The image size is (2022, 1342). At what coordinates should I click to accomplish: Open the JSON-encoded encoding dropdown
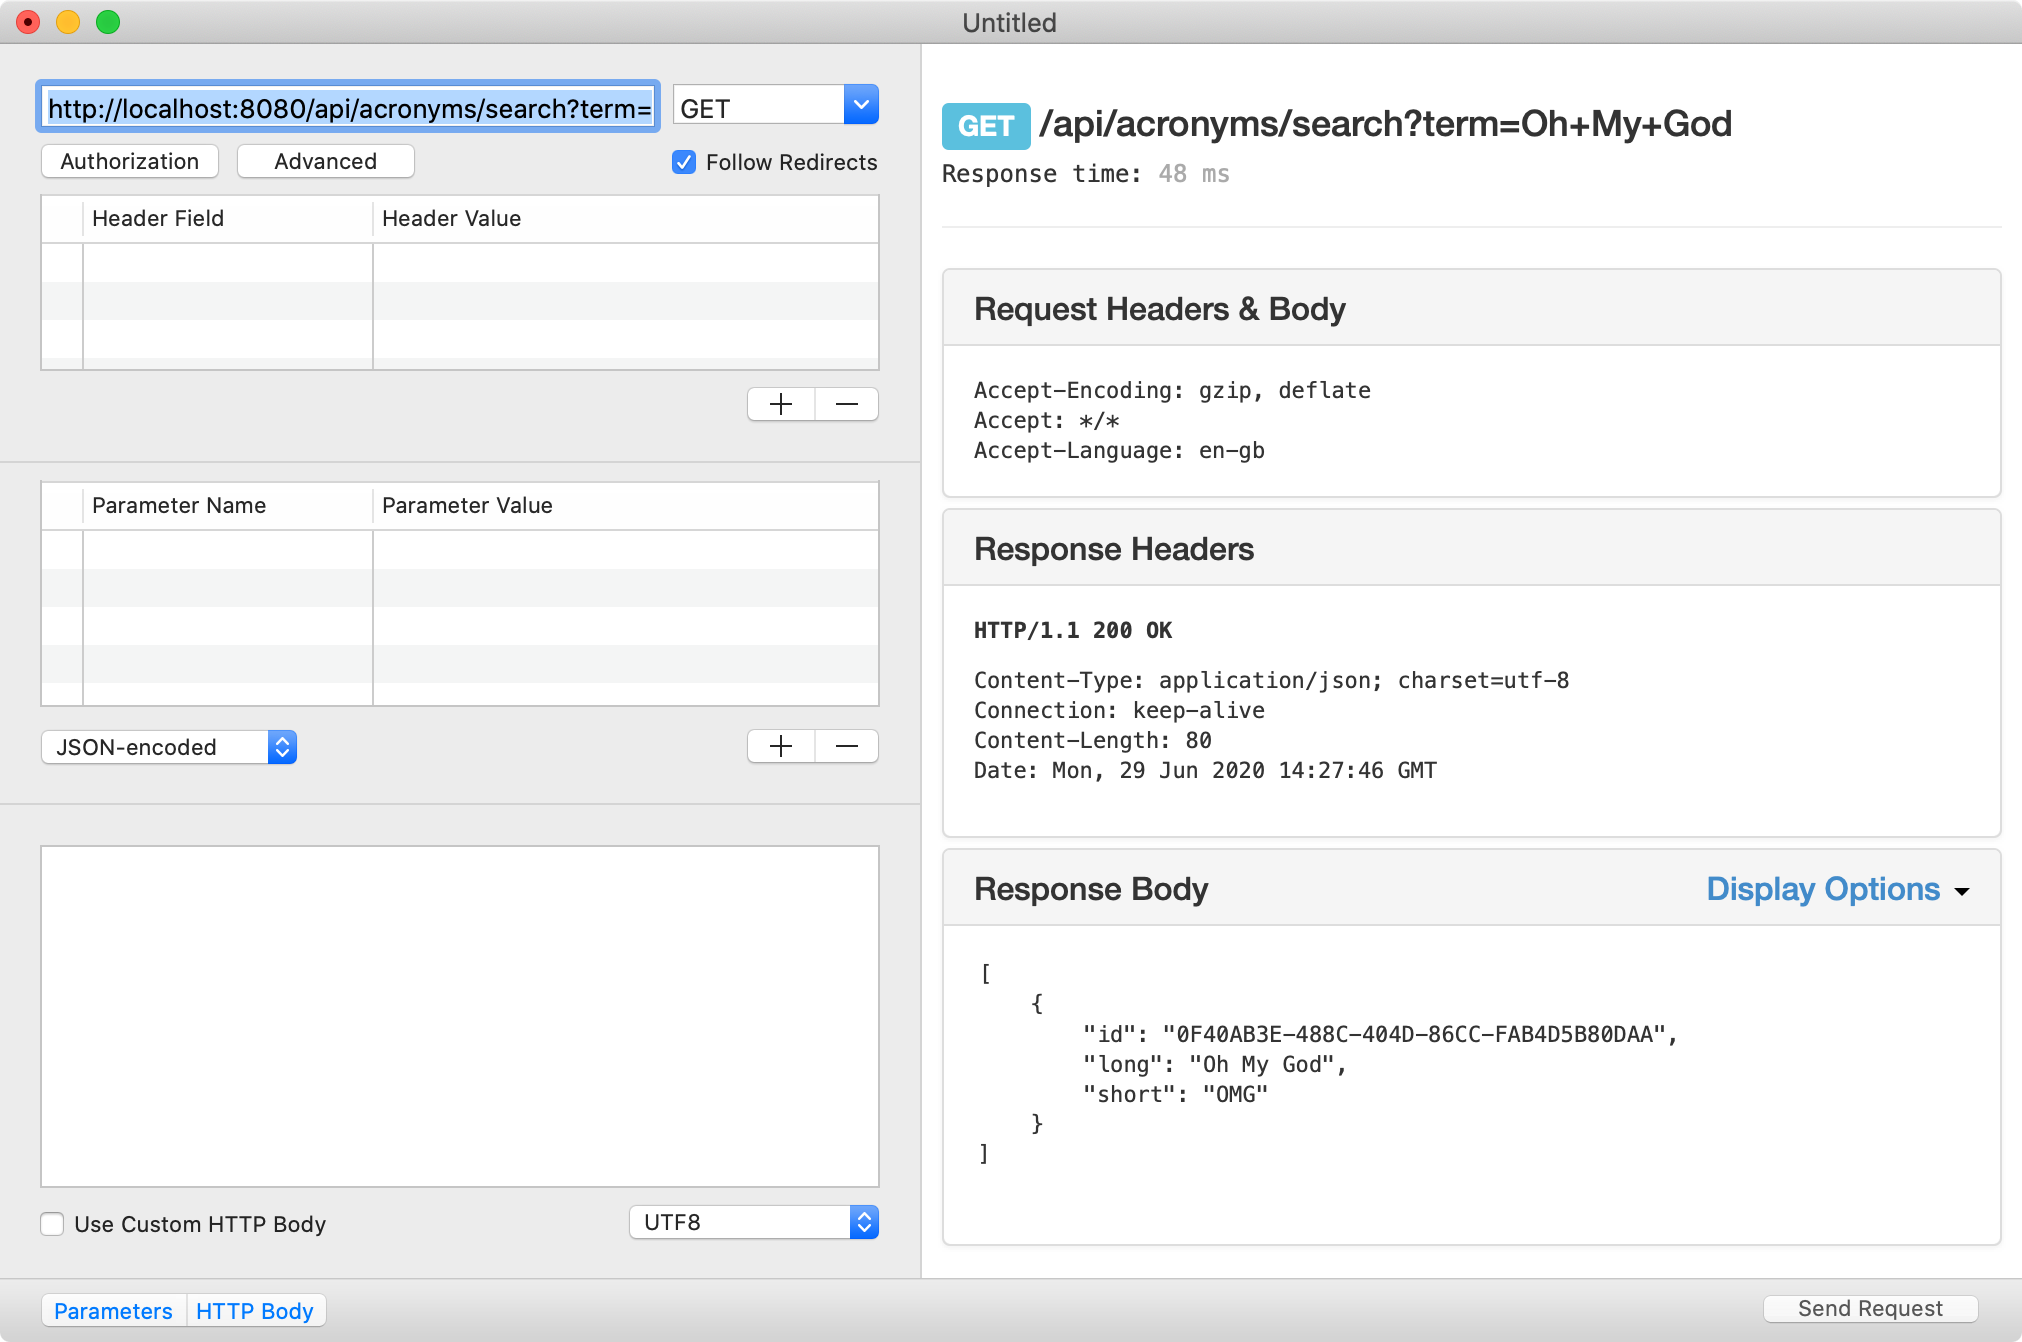[x=169, y=747]
